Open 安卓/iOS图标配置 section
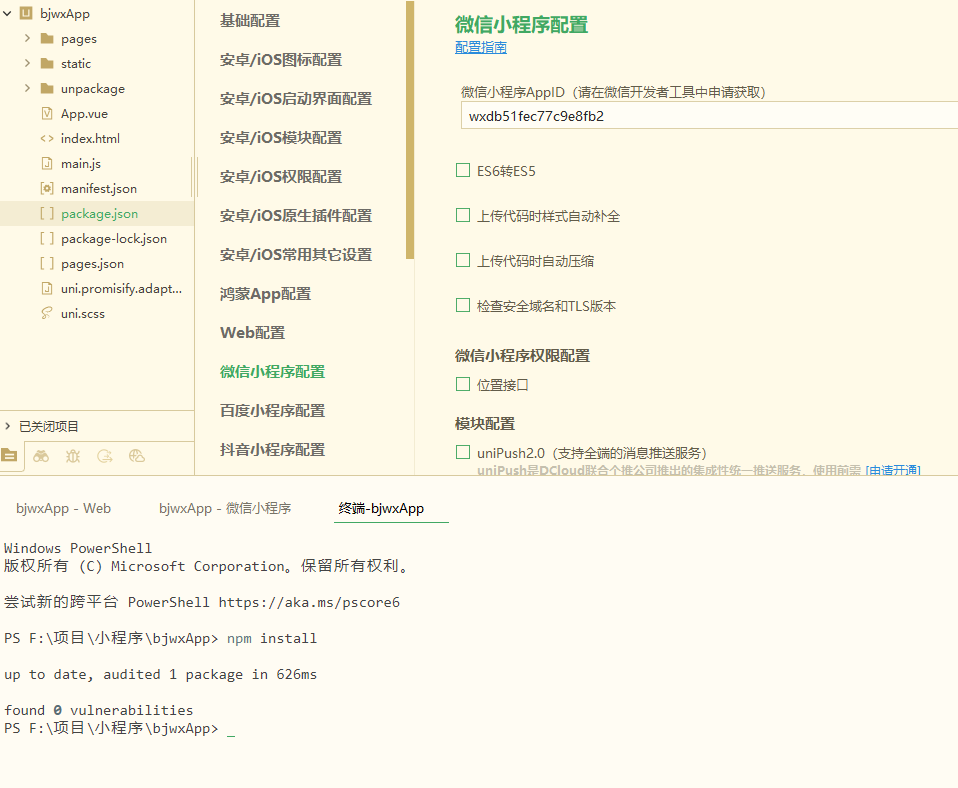The height and width of the screenshot is (788, 958). coord(281,60)
